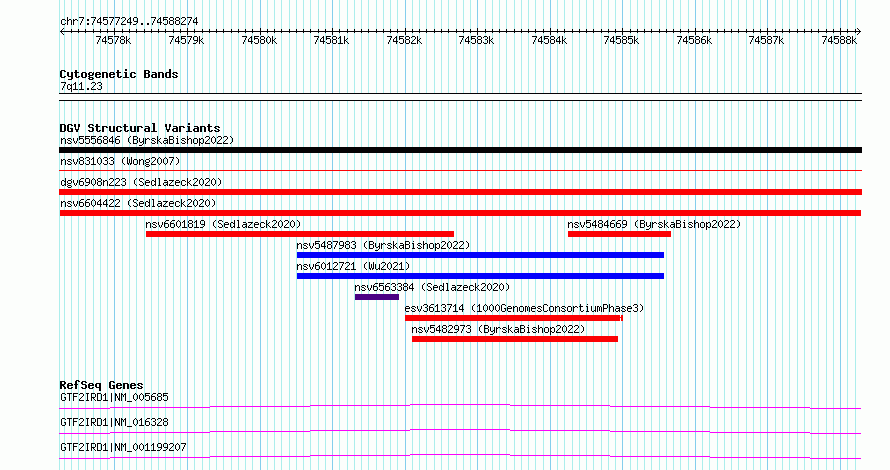Click the esv3613714 red variant bar
The width and height of the screenshot is (890, 470).
(x=514, y=318)
